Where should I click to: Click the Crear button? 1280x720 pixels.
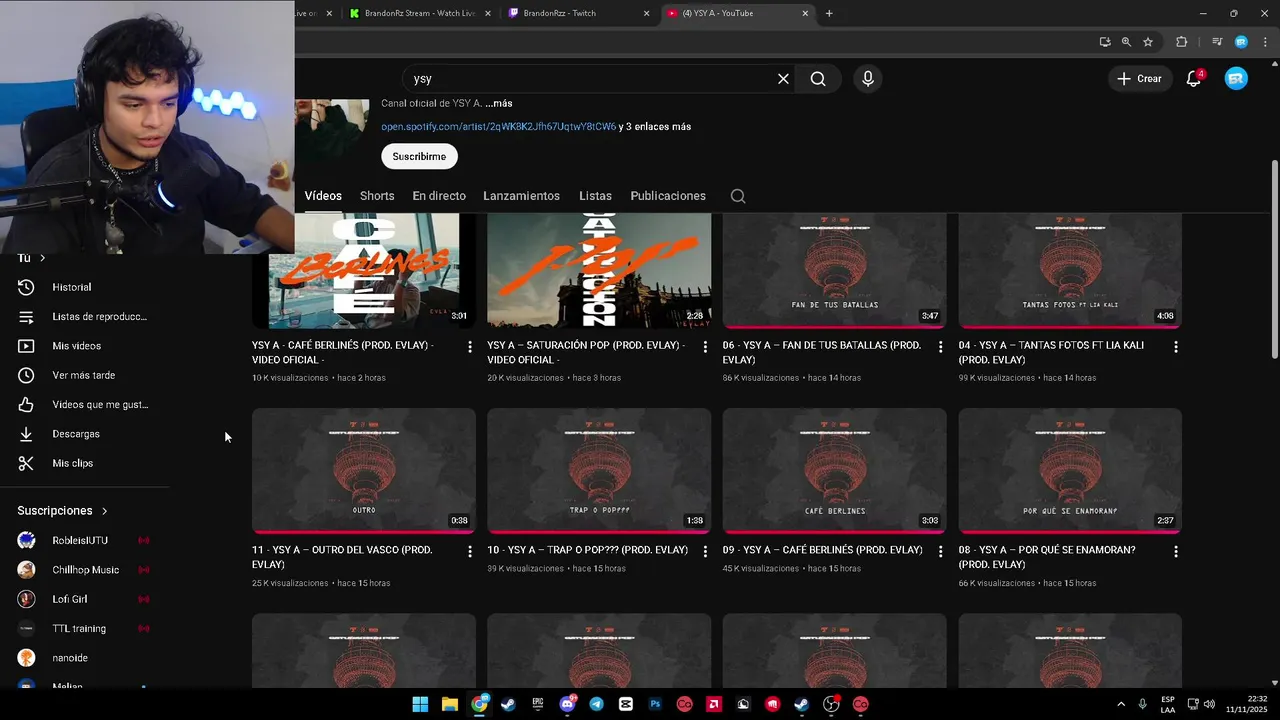pos(1140,79)
